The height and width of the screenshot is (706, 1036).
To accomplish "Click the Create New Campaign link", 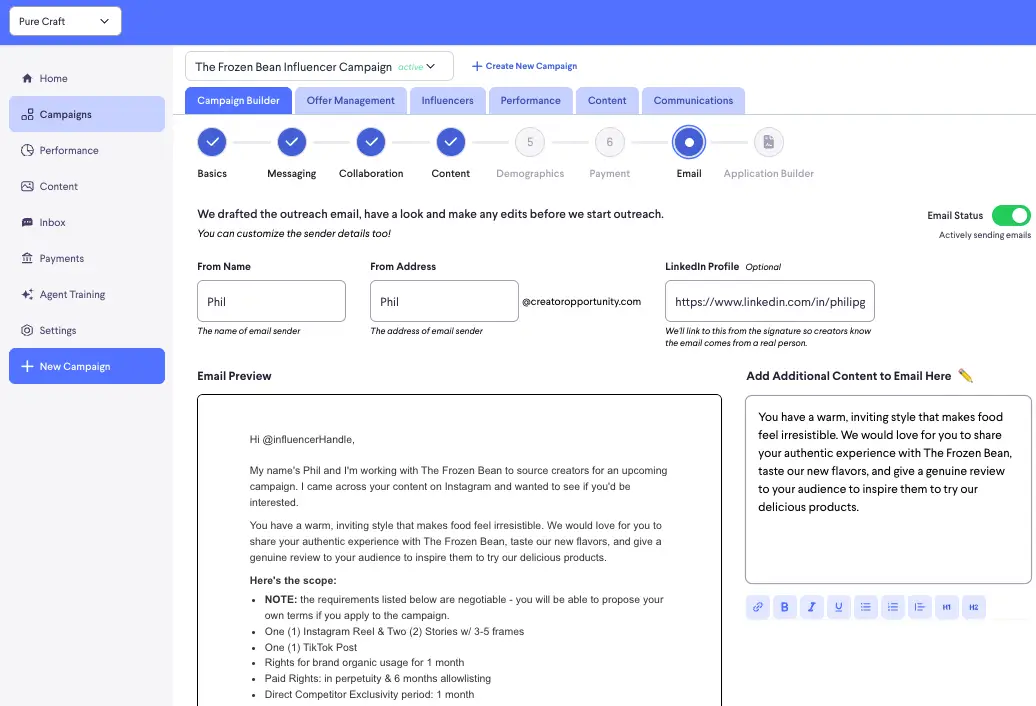I will click(525, 66).
